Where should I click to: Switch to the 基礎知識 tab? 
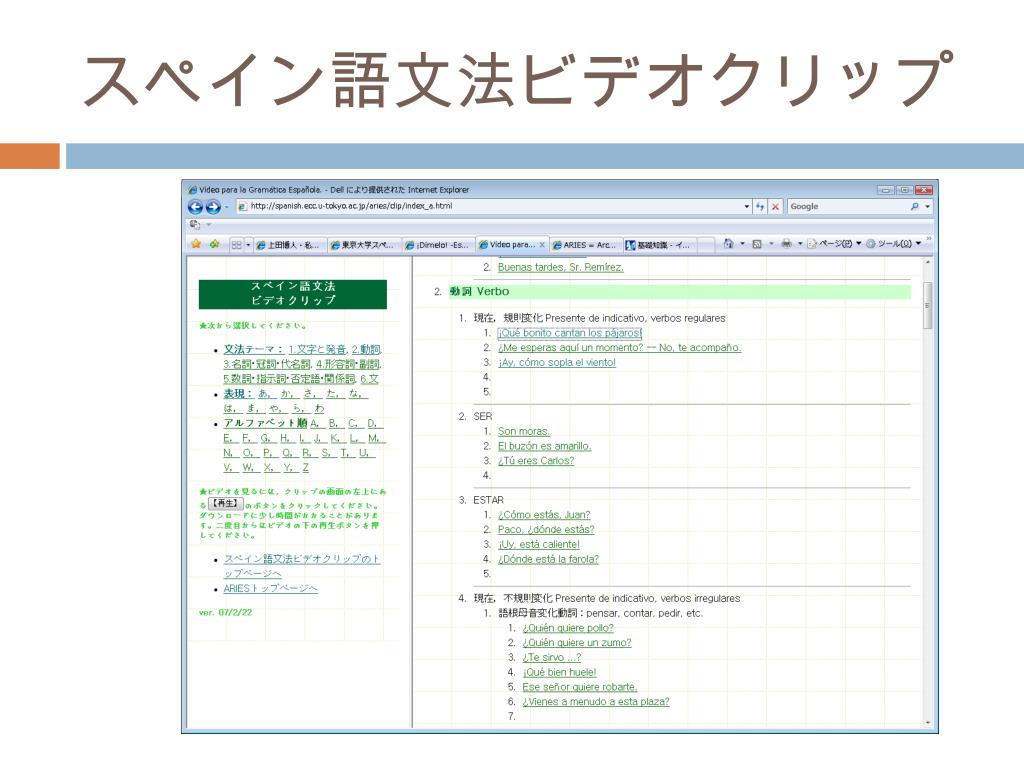pyautogui.click(x=658, y=245)
